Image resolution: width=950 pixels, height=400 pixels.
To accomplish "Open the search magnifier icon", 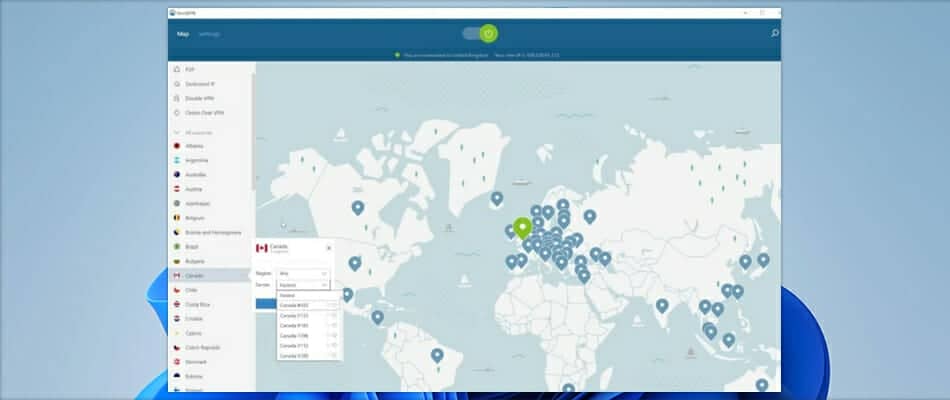I will (774, 33).
